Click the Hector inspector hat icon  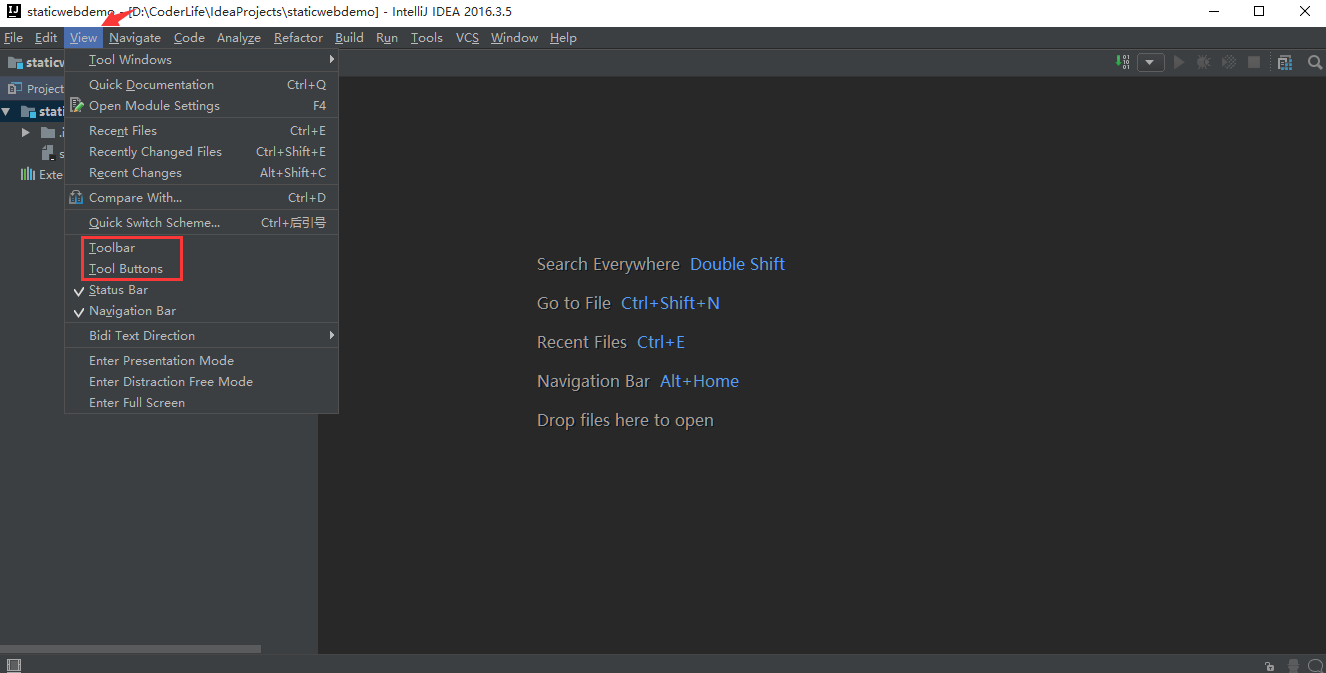click(x=1293, y=665)
